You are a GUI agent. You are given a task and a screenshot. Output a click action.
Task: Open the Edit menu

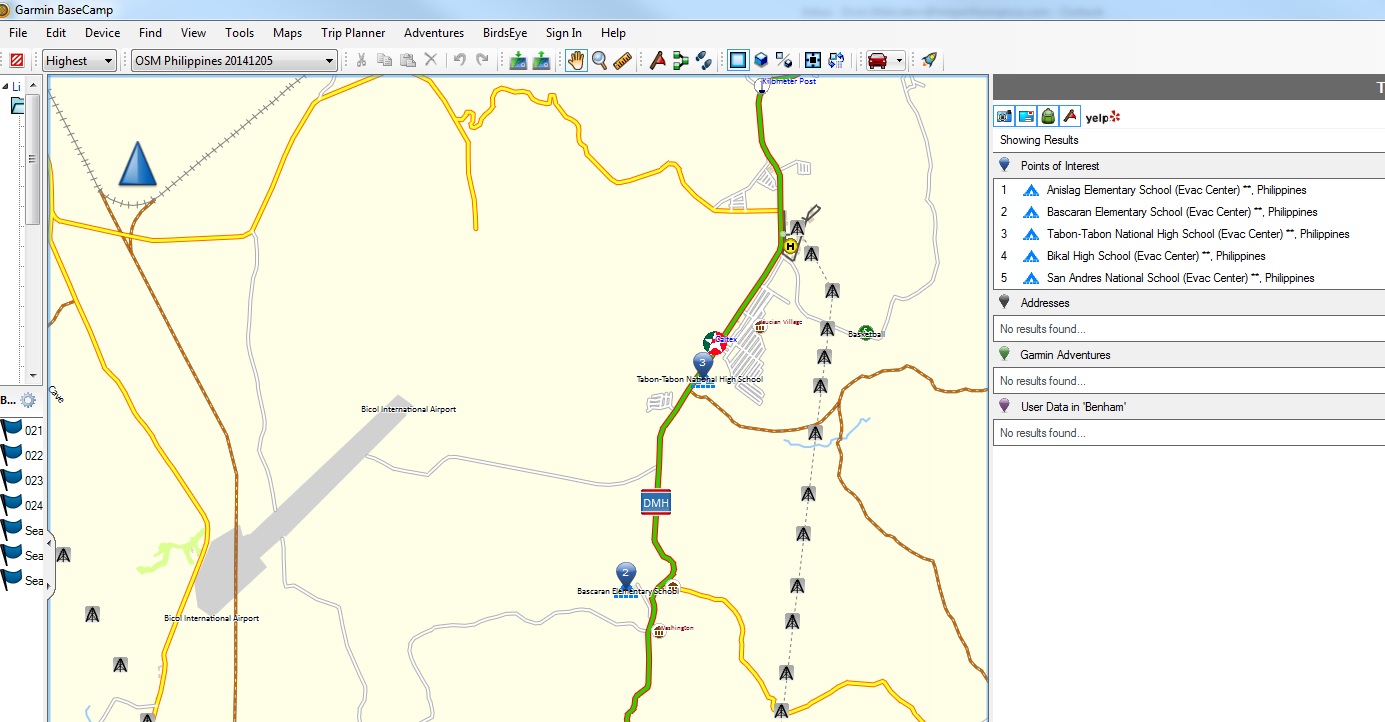56,33
